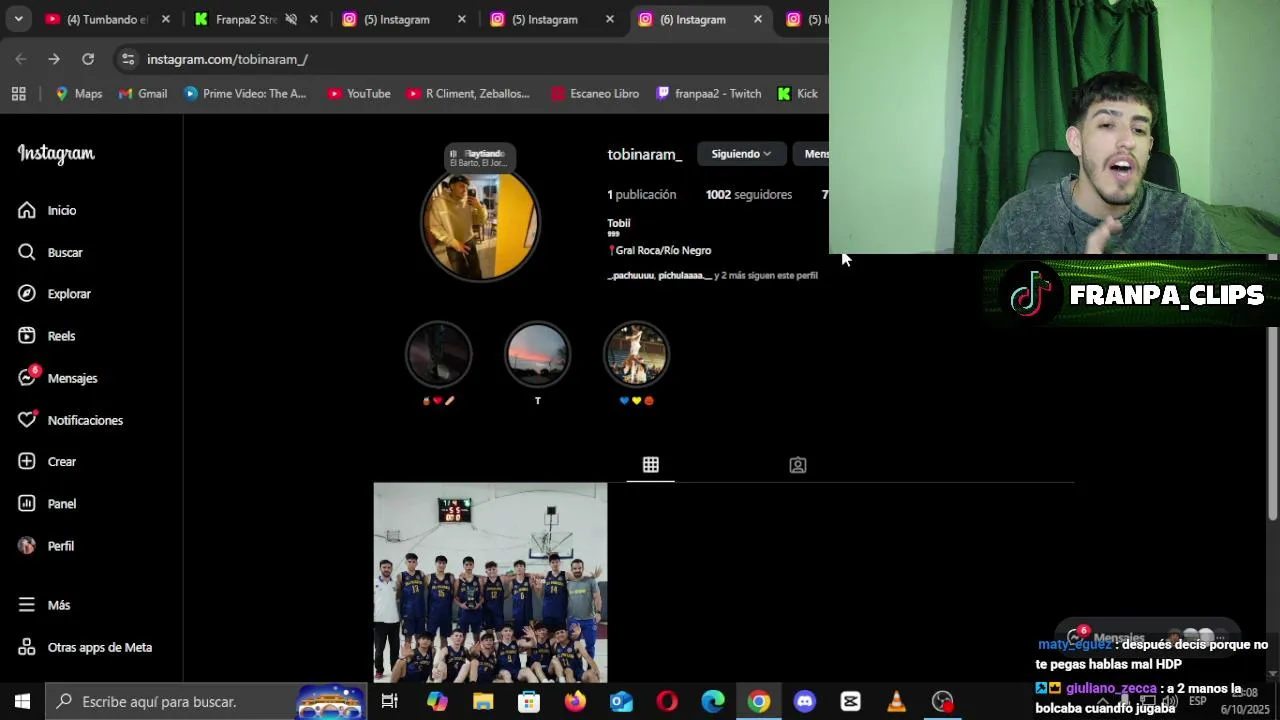
Task: Click site info icon in address bar
Action: click(x=127, y=59)
